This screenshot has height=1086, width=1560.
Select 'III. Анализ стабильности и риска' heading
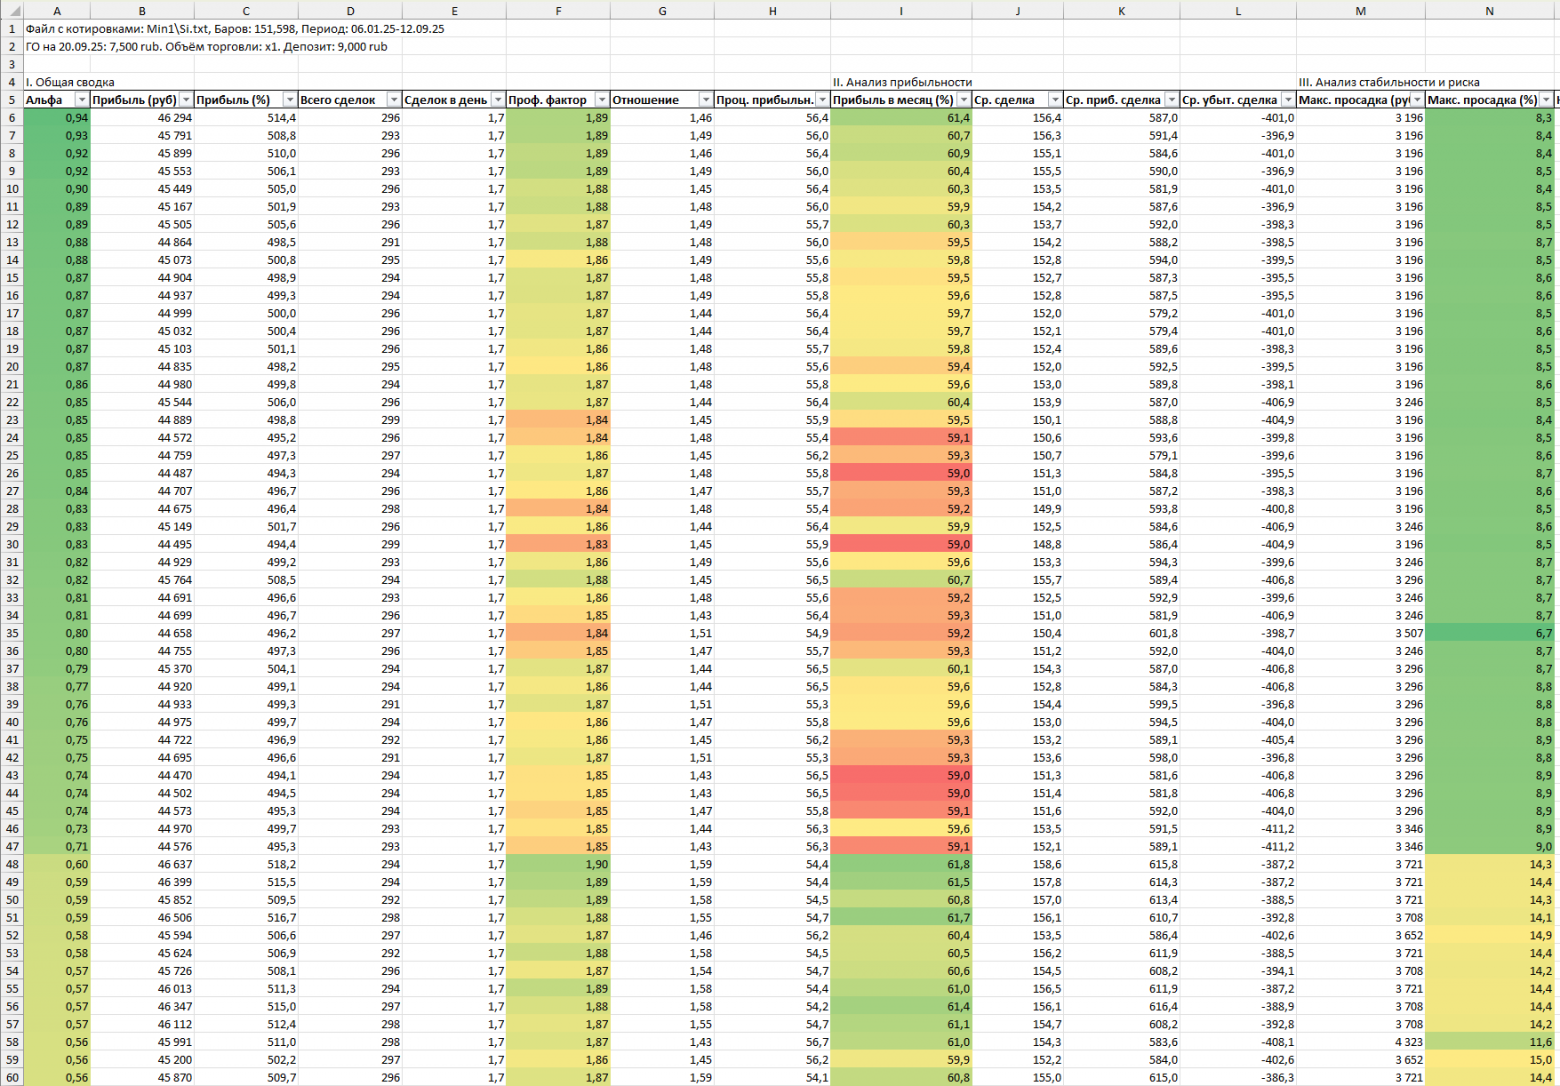coord(1389,82)
